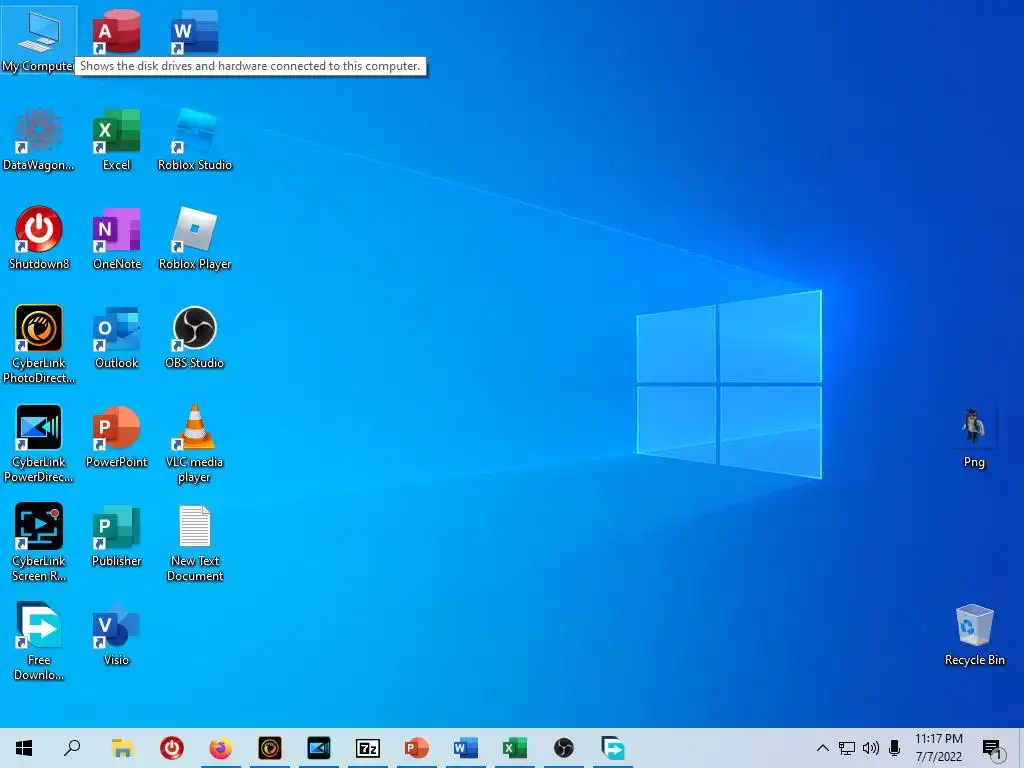Screen dimensions: 1024x768
Task: Select the CyberLink Screen Recorder desktop icon
Action: 39,542
